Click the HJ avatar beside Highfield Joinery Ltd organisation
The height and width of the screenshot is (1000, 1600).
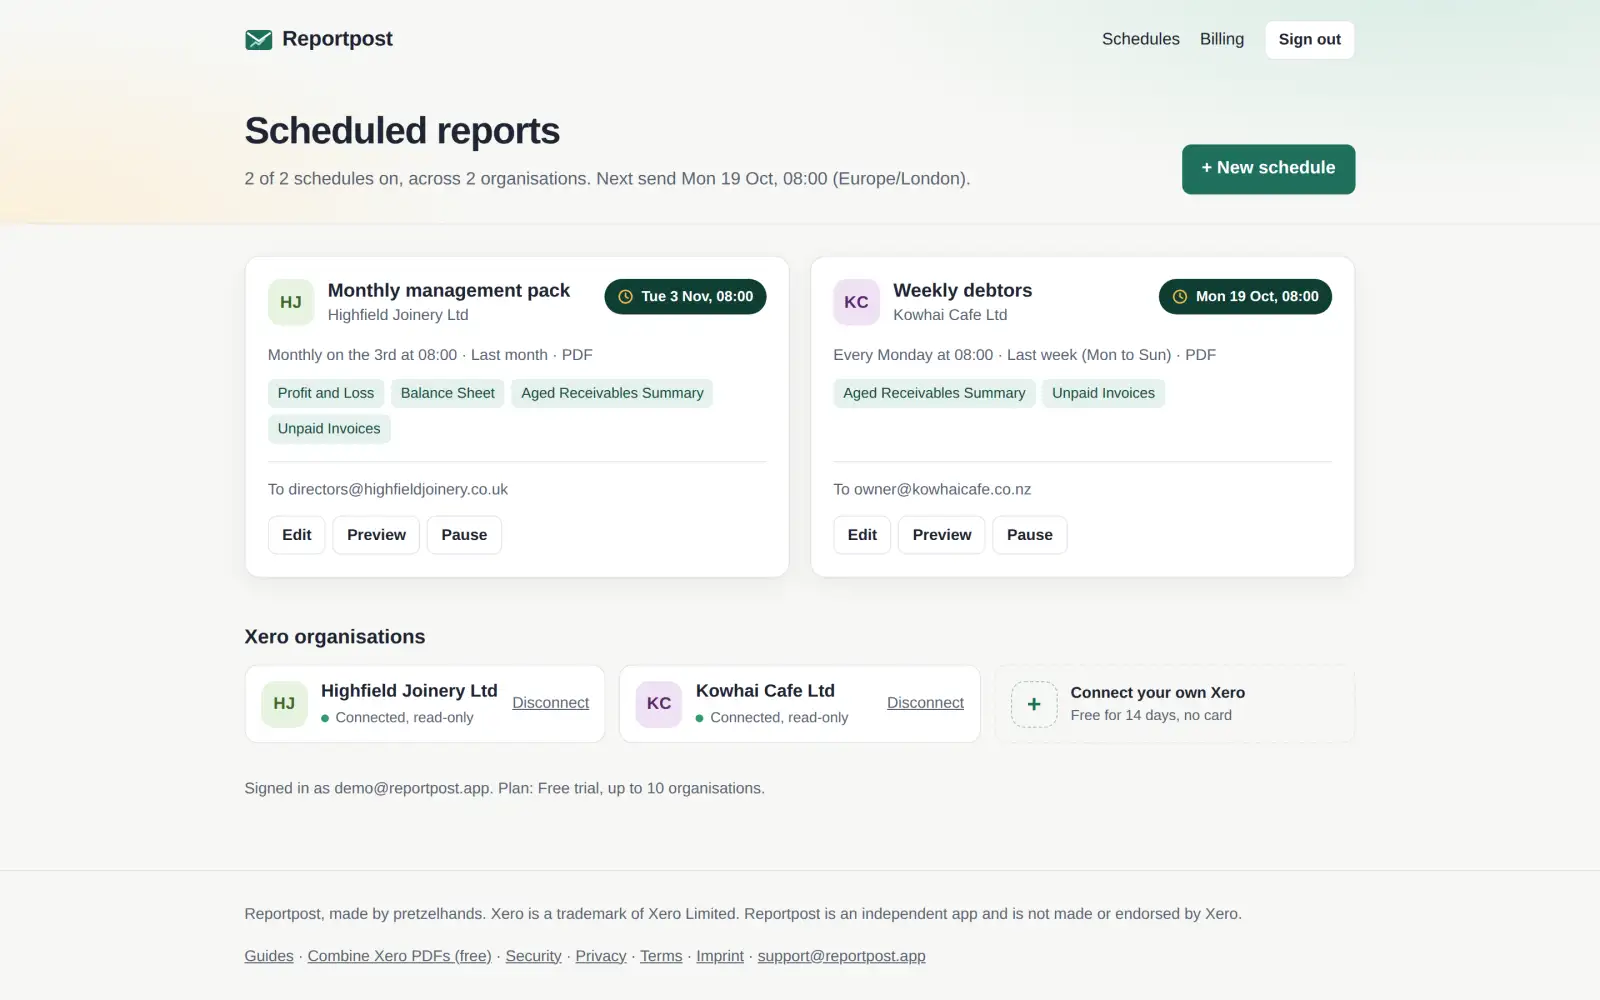point(284,704)
